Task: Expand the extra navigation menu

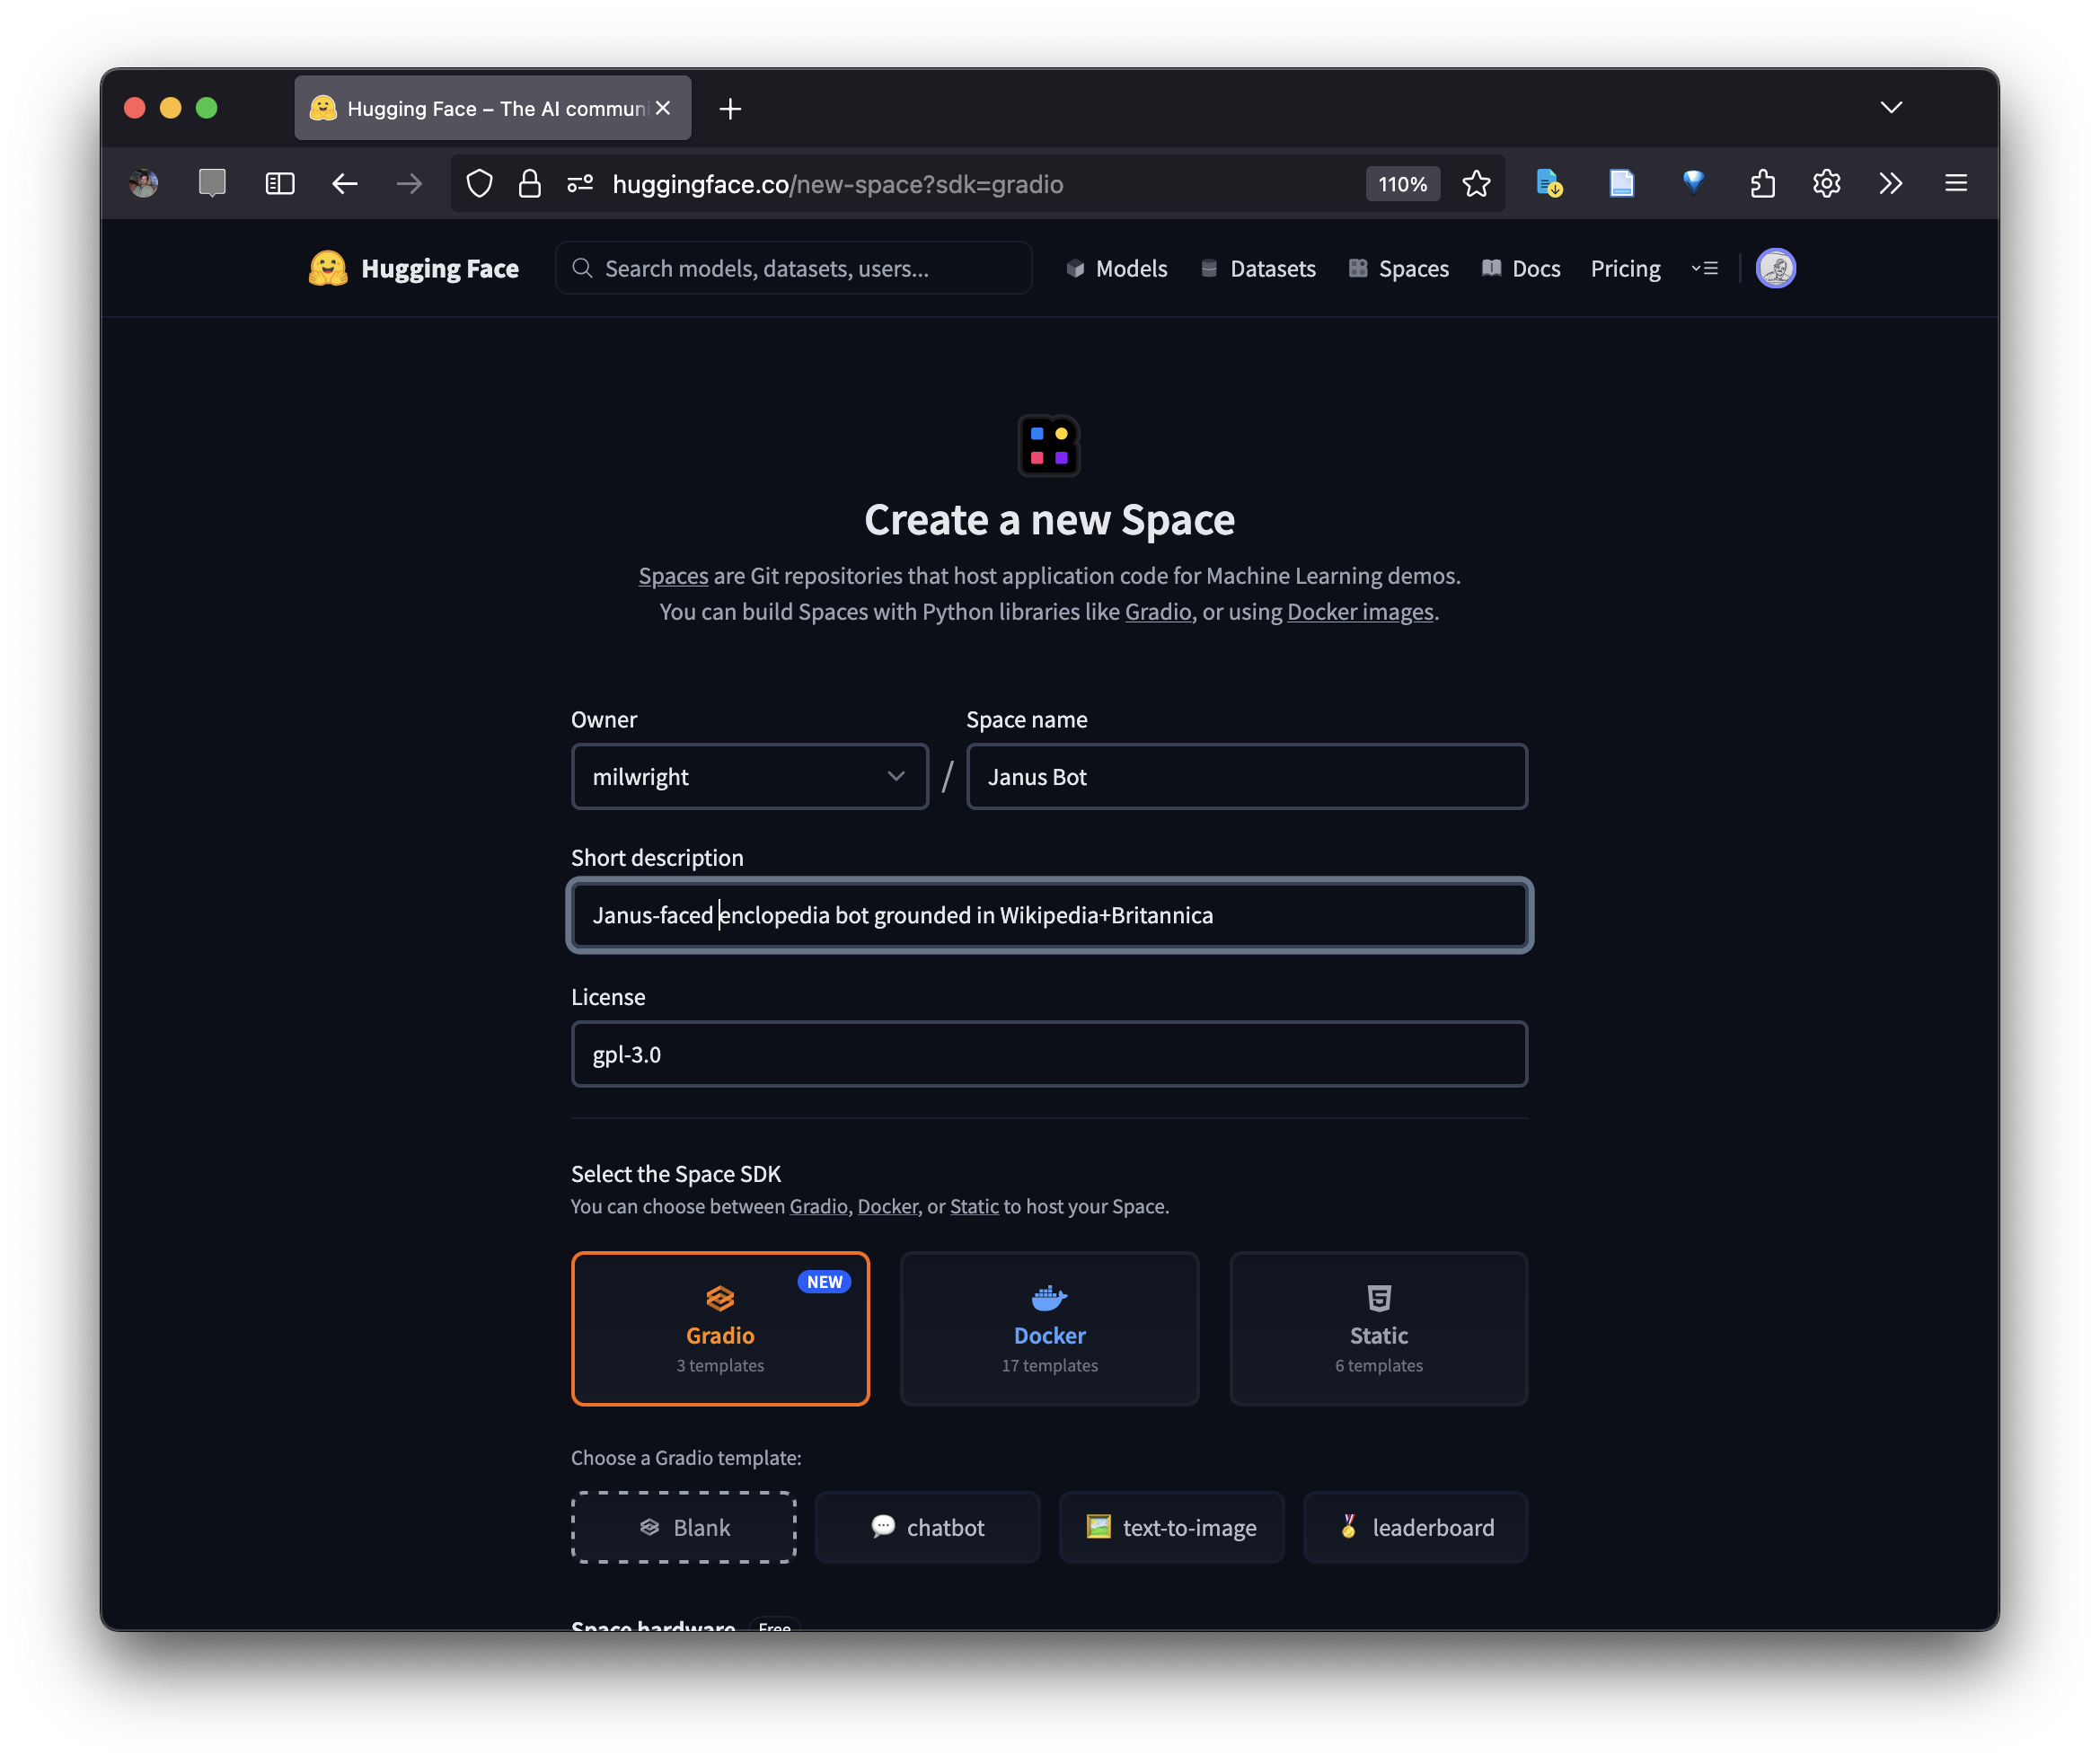Action: (1704, 268)
